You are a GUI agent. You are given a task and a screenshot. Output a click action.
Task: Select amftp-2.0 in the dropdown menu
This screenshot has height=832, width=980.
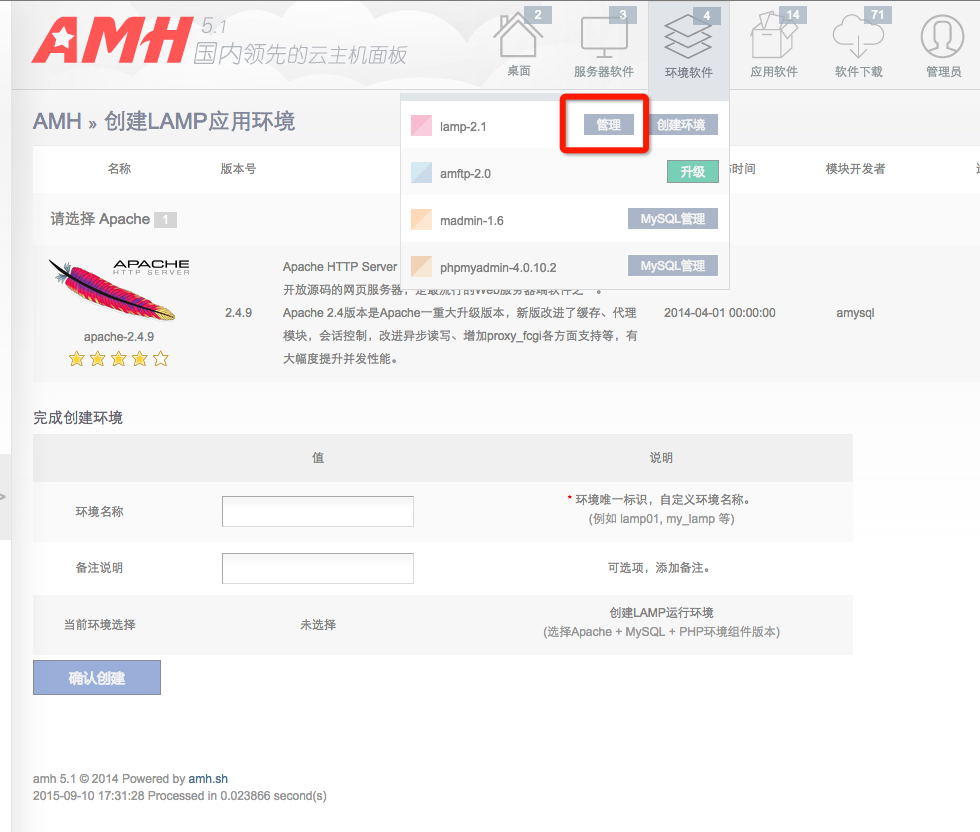tap(465, 174)
